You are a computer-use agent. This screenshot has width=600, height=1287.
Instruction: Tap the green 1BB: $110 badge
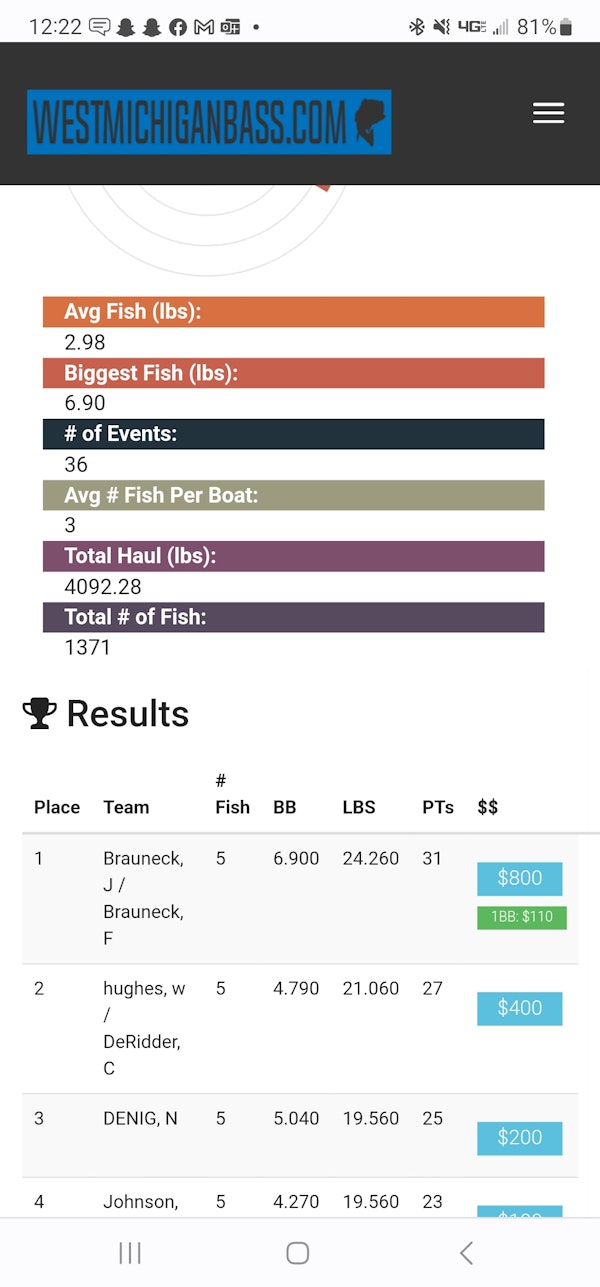pyautogui.click(x=521, y=917)
